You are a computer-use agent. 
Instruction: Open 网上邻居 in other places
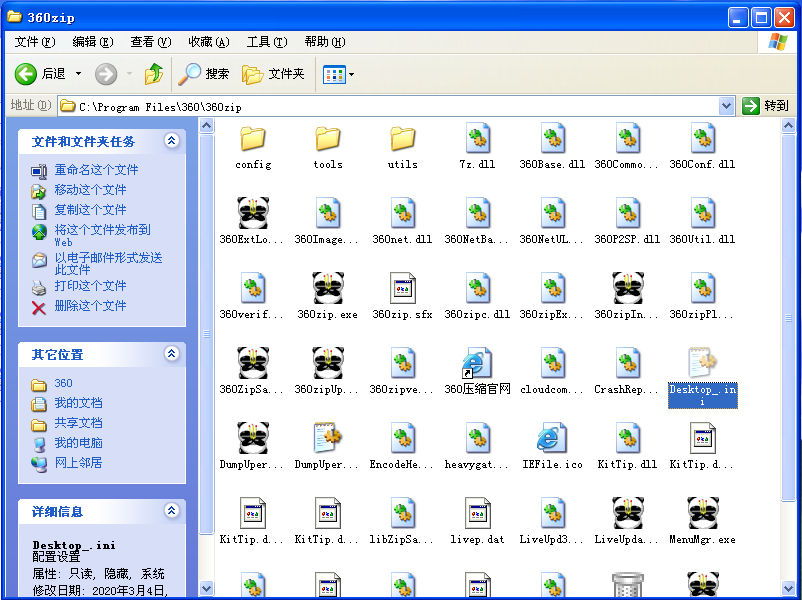click(78, 463)
